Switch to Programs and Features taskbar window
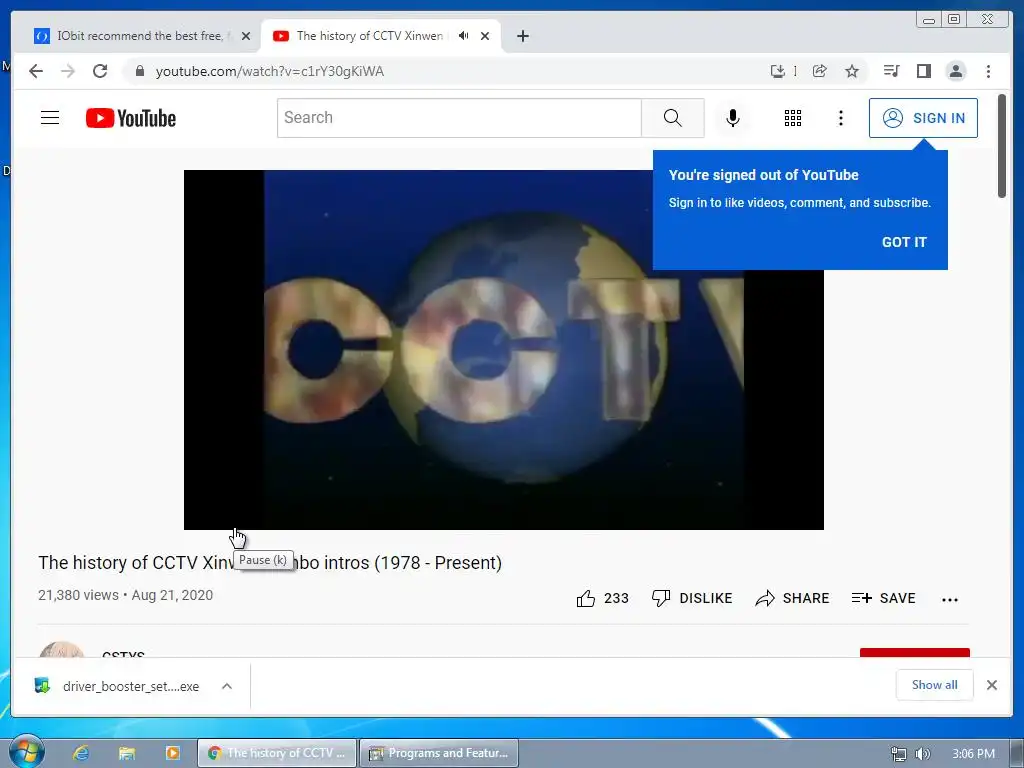The image size is (1024, 768). (440, 753)
